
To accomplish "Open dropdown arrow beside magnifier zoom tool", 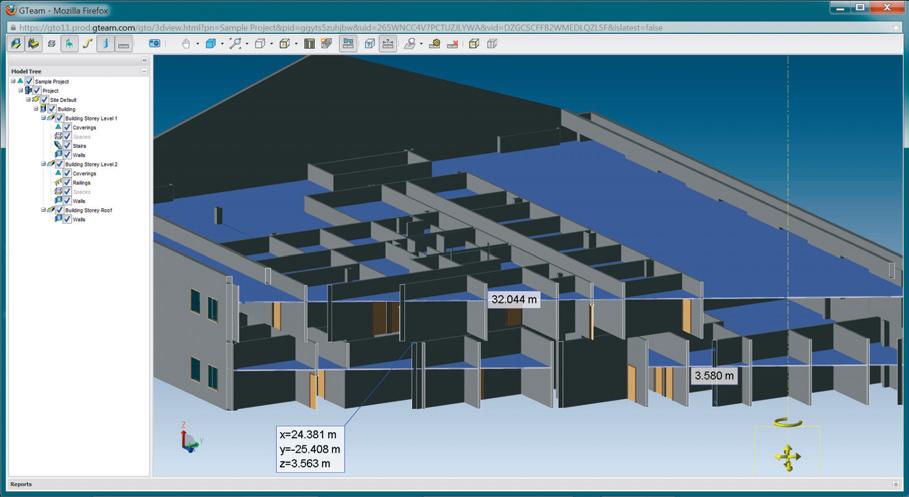I will [247, 44].
